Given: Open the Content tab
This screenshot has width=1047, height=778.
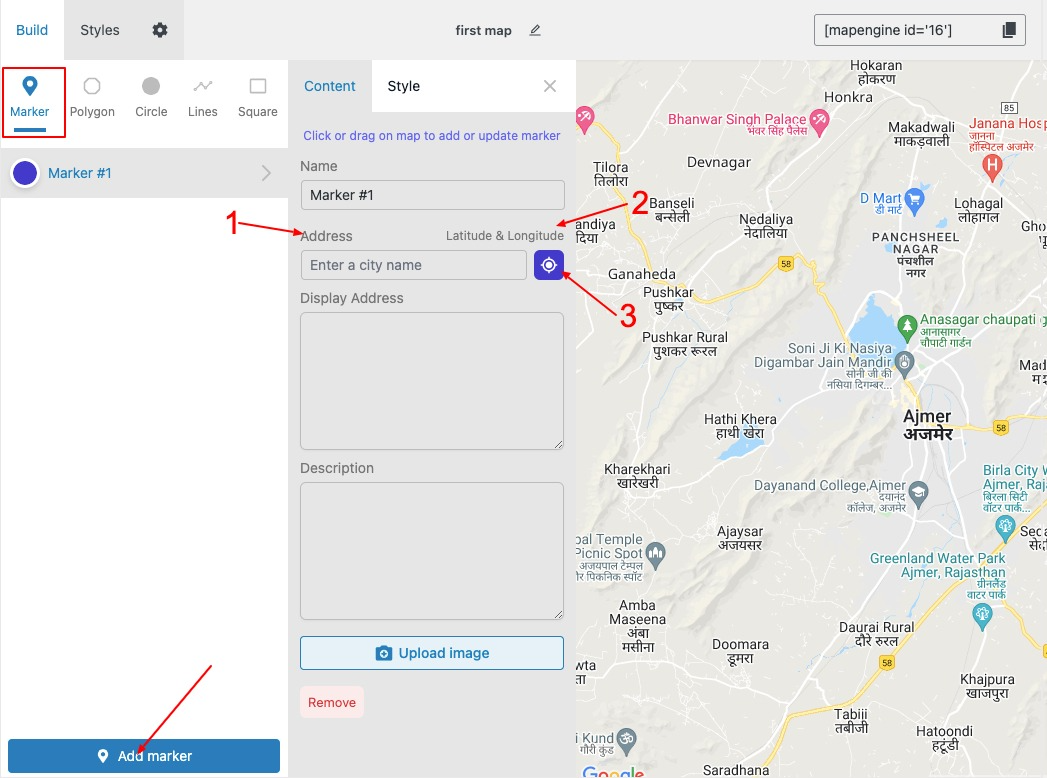Looking at the screenshot, I should coord(330,86).
